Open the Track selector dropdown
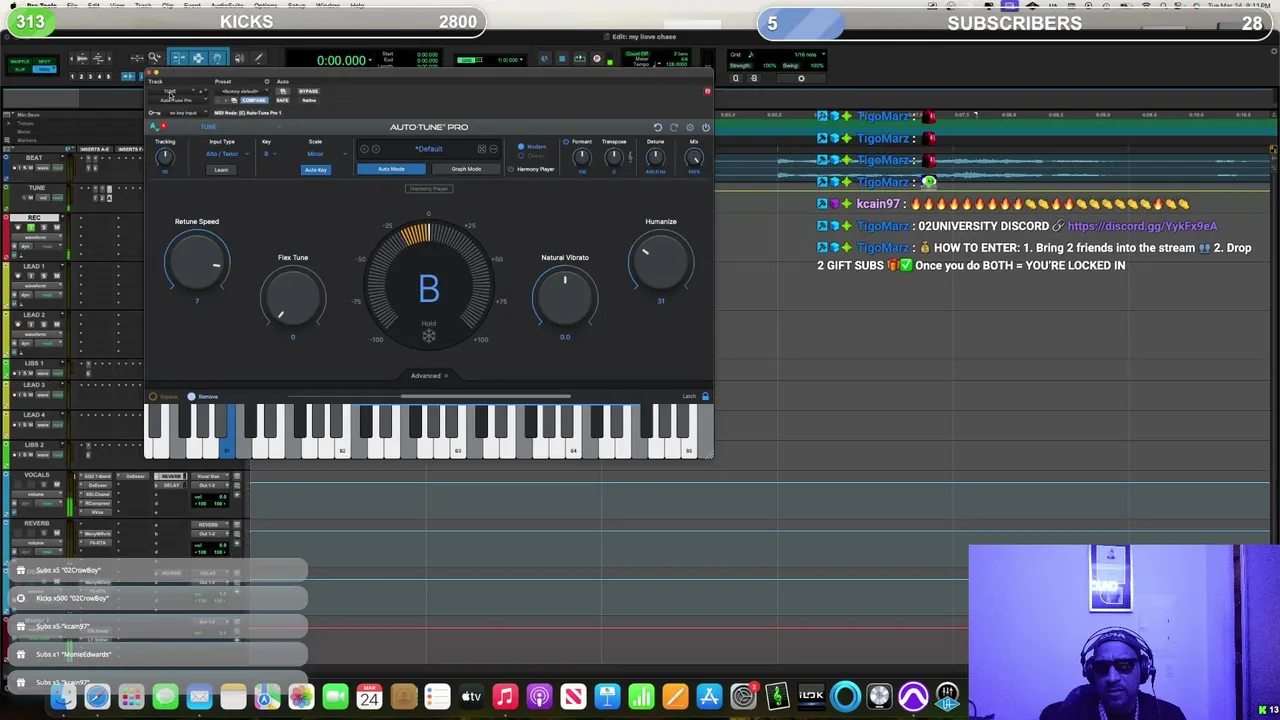1280x720 pixels. 172,91
